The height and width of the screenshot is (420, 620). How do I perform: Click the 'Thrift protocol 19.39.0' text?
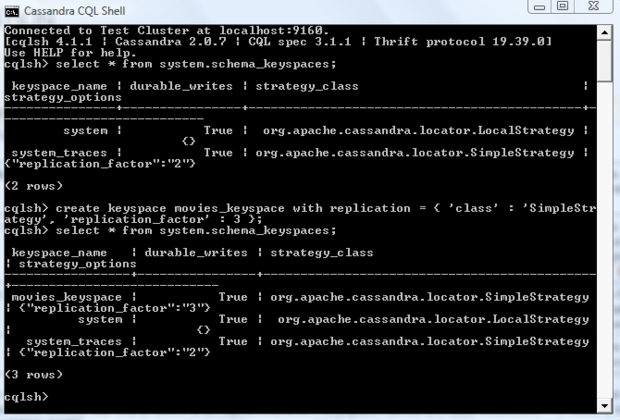(x=460, y=42)
